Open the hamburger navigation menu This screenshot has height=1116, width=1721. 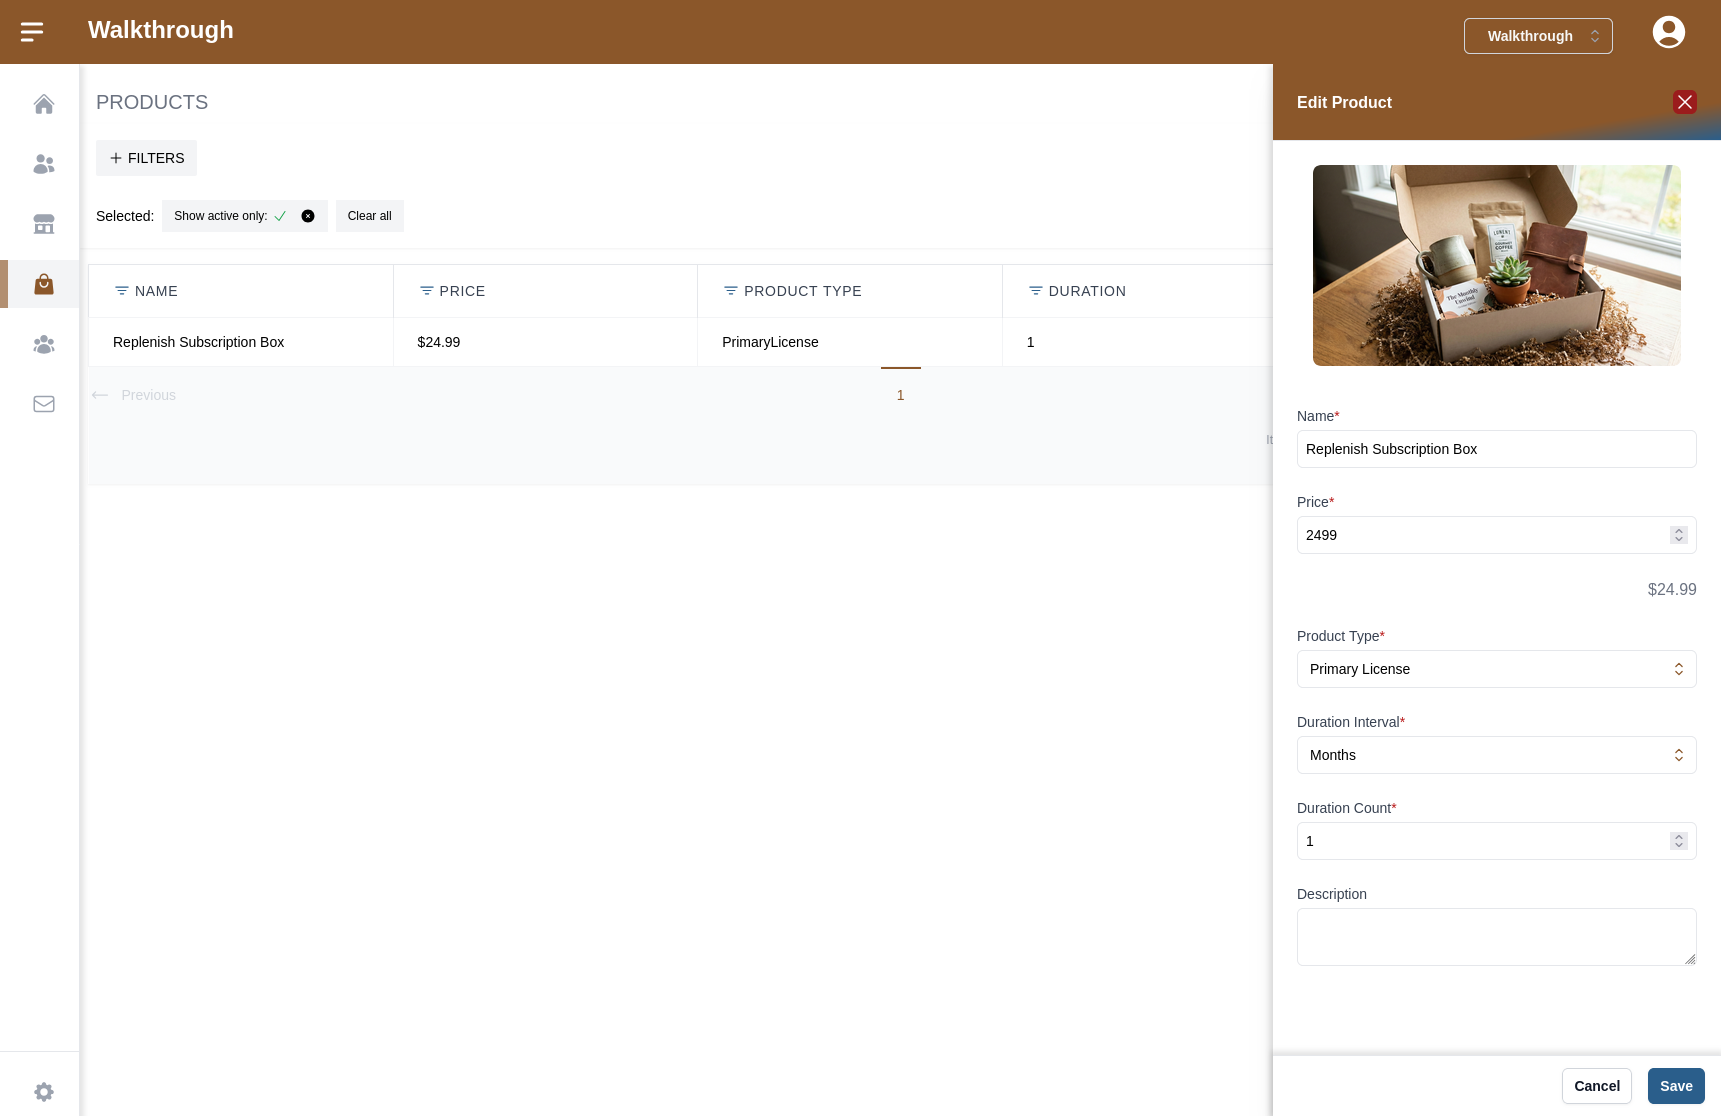tap(32, 31)
